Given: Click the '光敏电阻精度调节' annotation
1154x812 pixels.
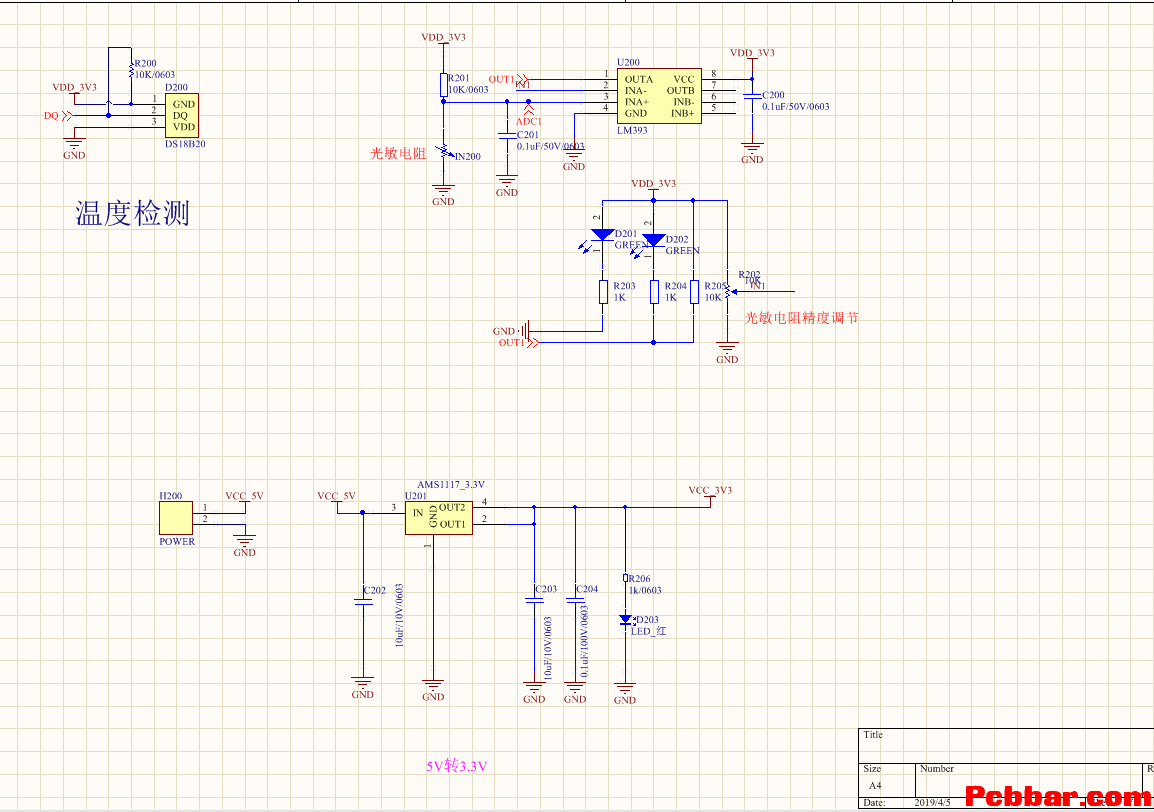Looking at the screenshot, I should 801,317.
